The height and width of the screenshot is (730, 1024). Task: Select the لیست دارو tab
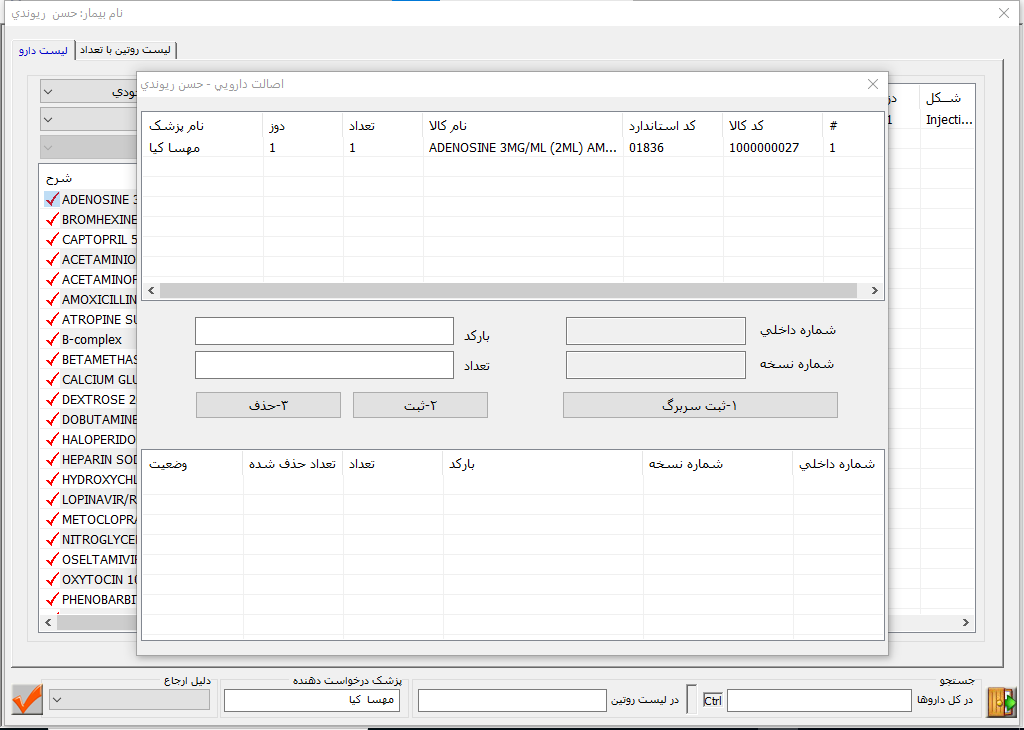pyautogui.click(x=43, y=50)
